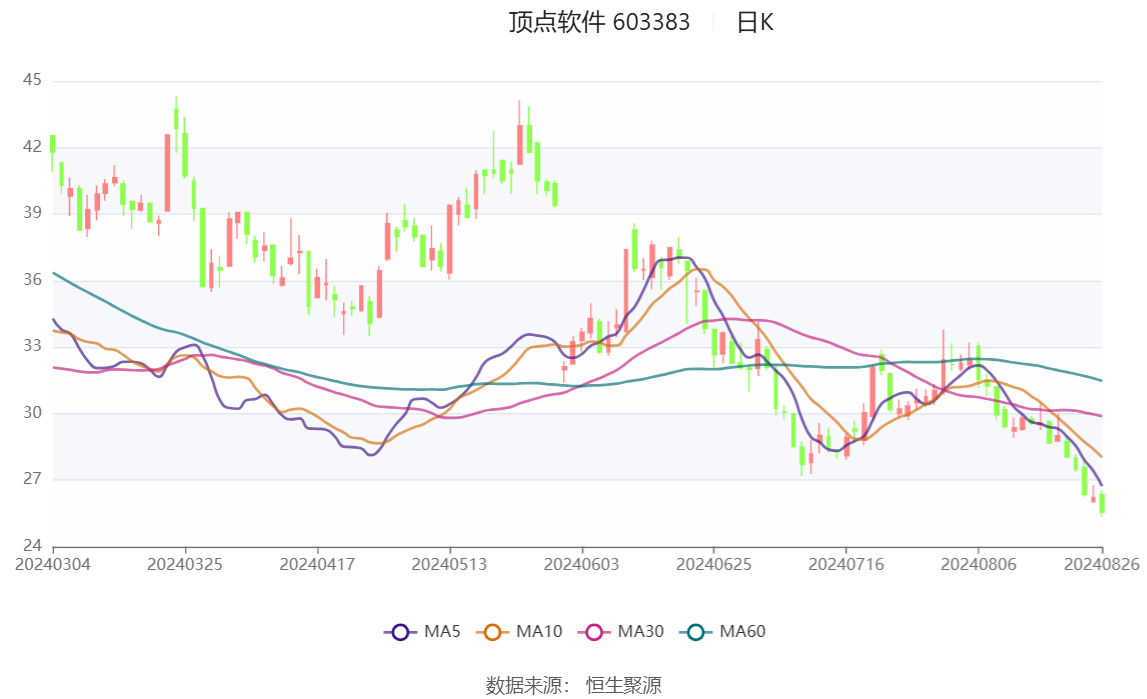Click the 日K label in the title

pos(755,23)
